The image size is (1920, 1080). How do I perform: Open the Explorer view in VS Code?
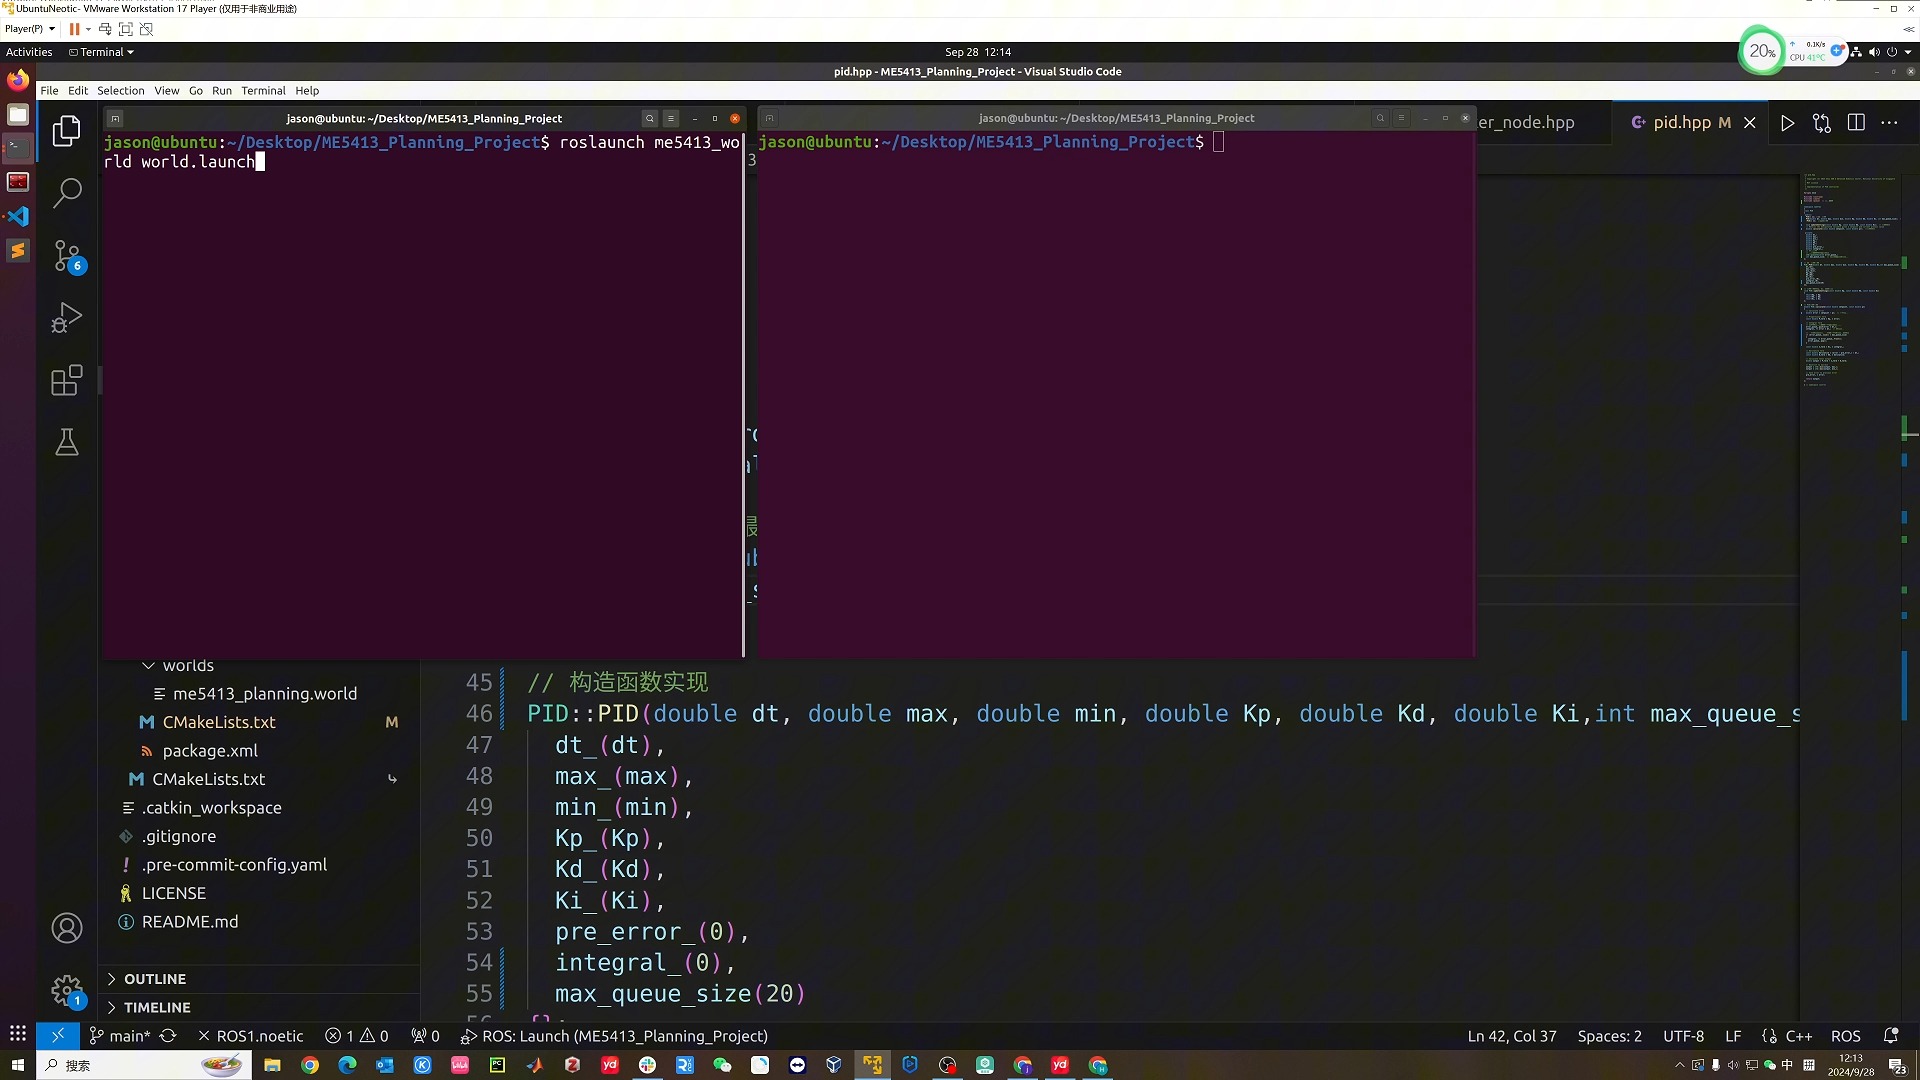(x=67, y=130)
